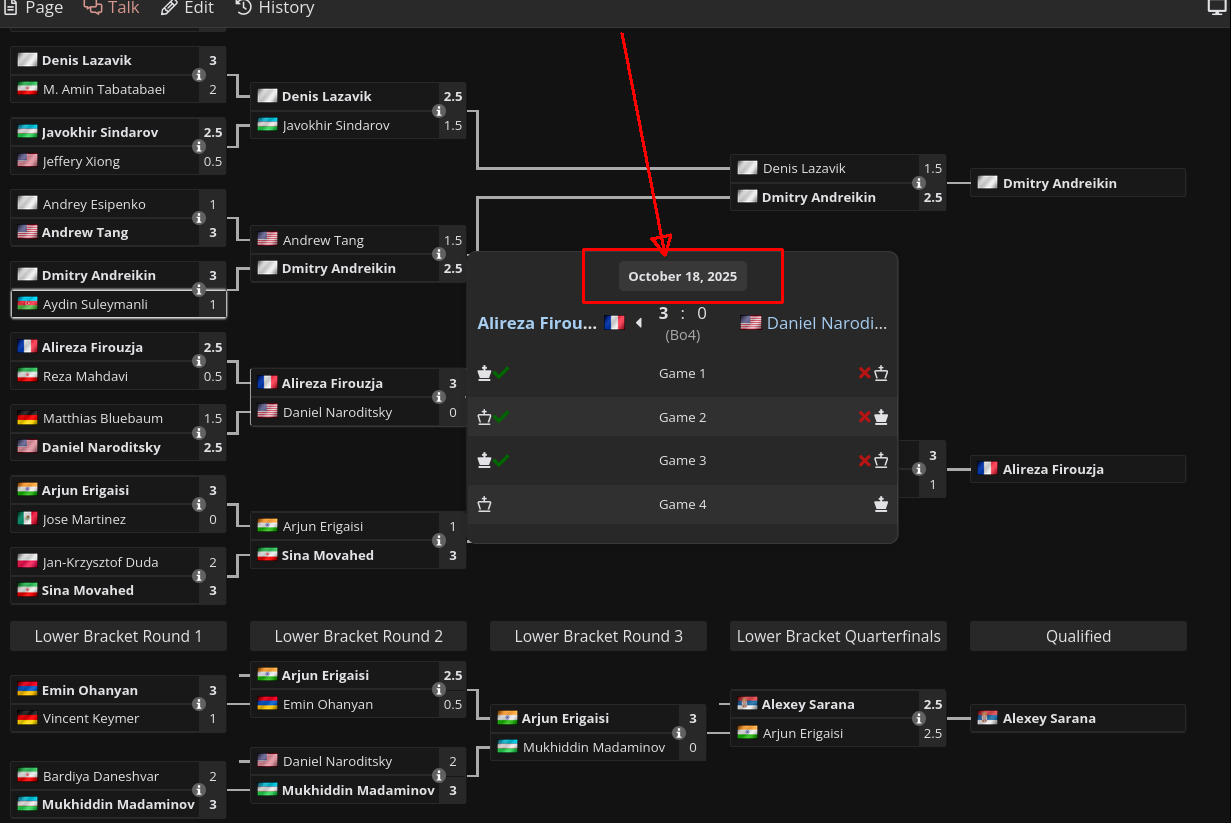Click the green check mark in Game 2
The image size is (1231, 823).
pyautogui.click(x=502, y=417)
